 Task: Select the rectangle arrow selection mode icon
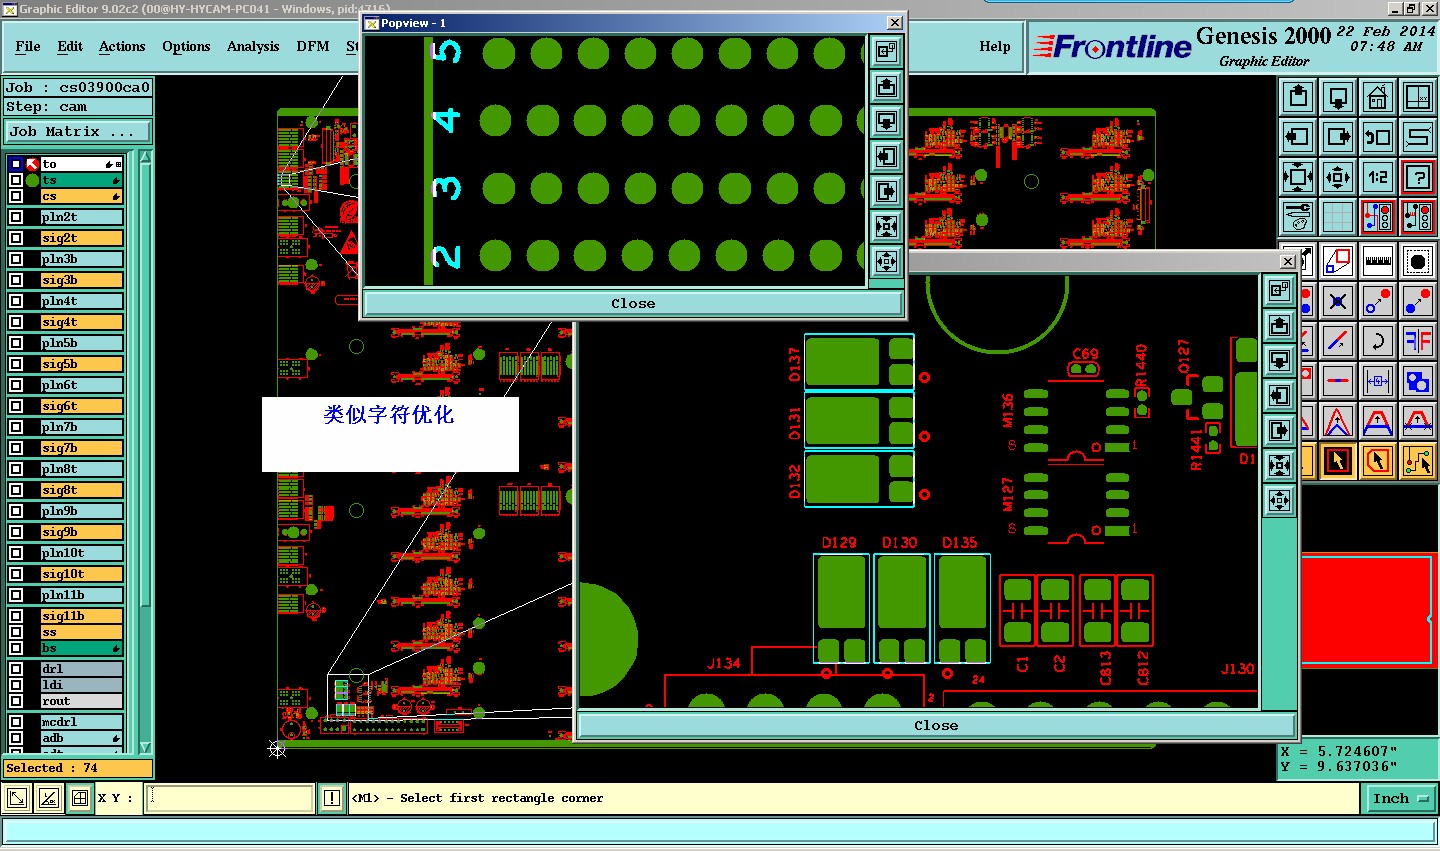pyautogui.click(x=1338, y=461)
